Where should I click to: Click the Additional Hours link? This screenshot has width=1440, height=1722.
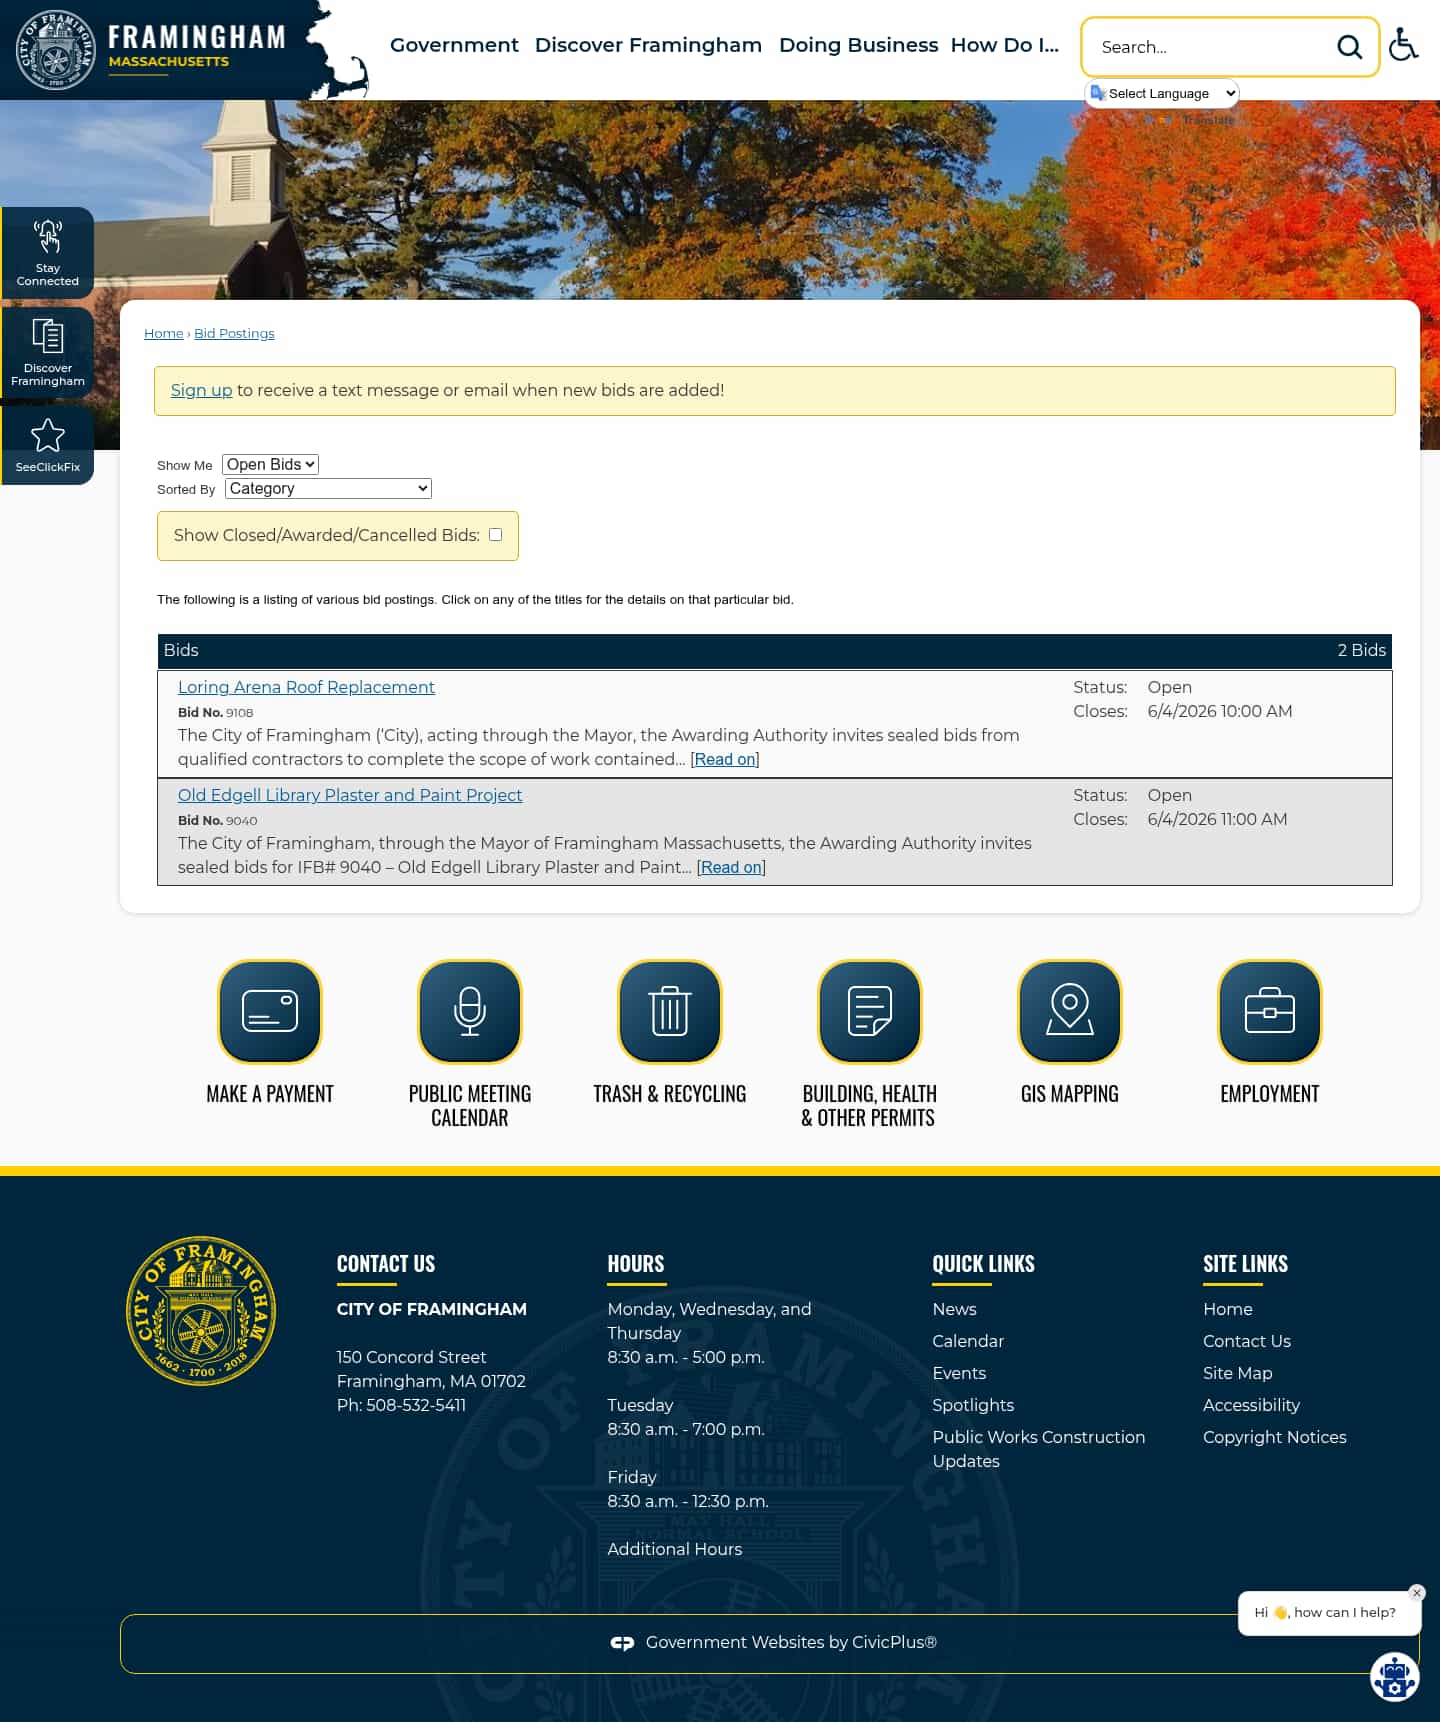pos(675,1549)
